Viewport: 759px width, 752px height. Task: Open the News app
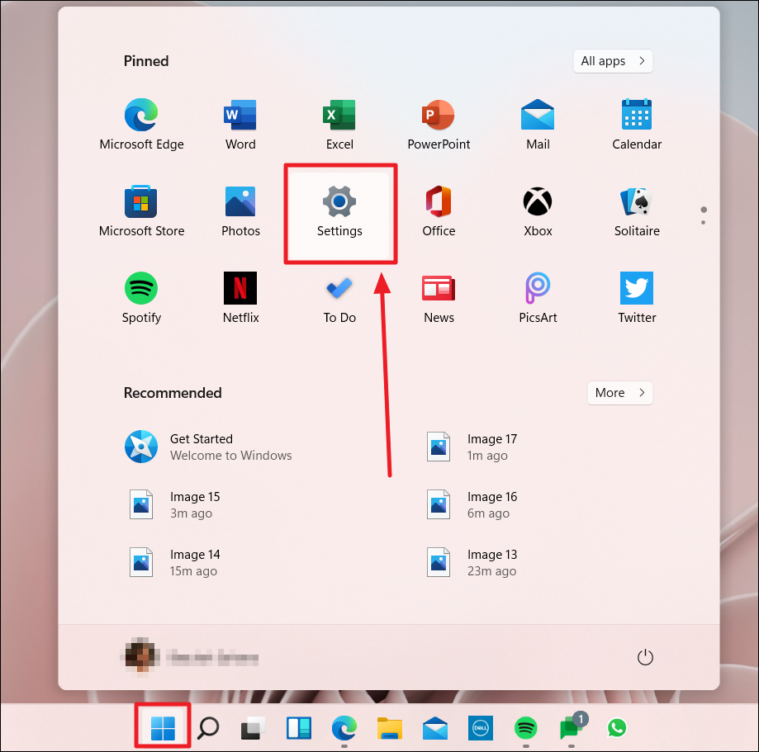coord(439,298)
